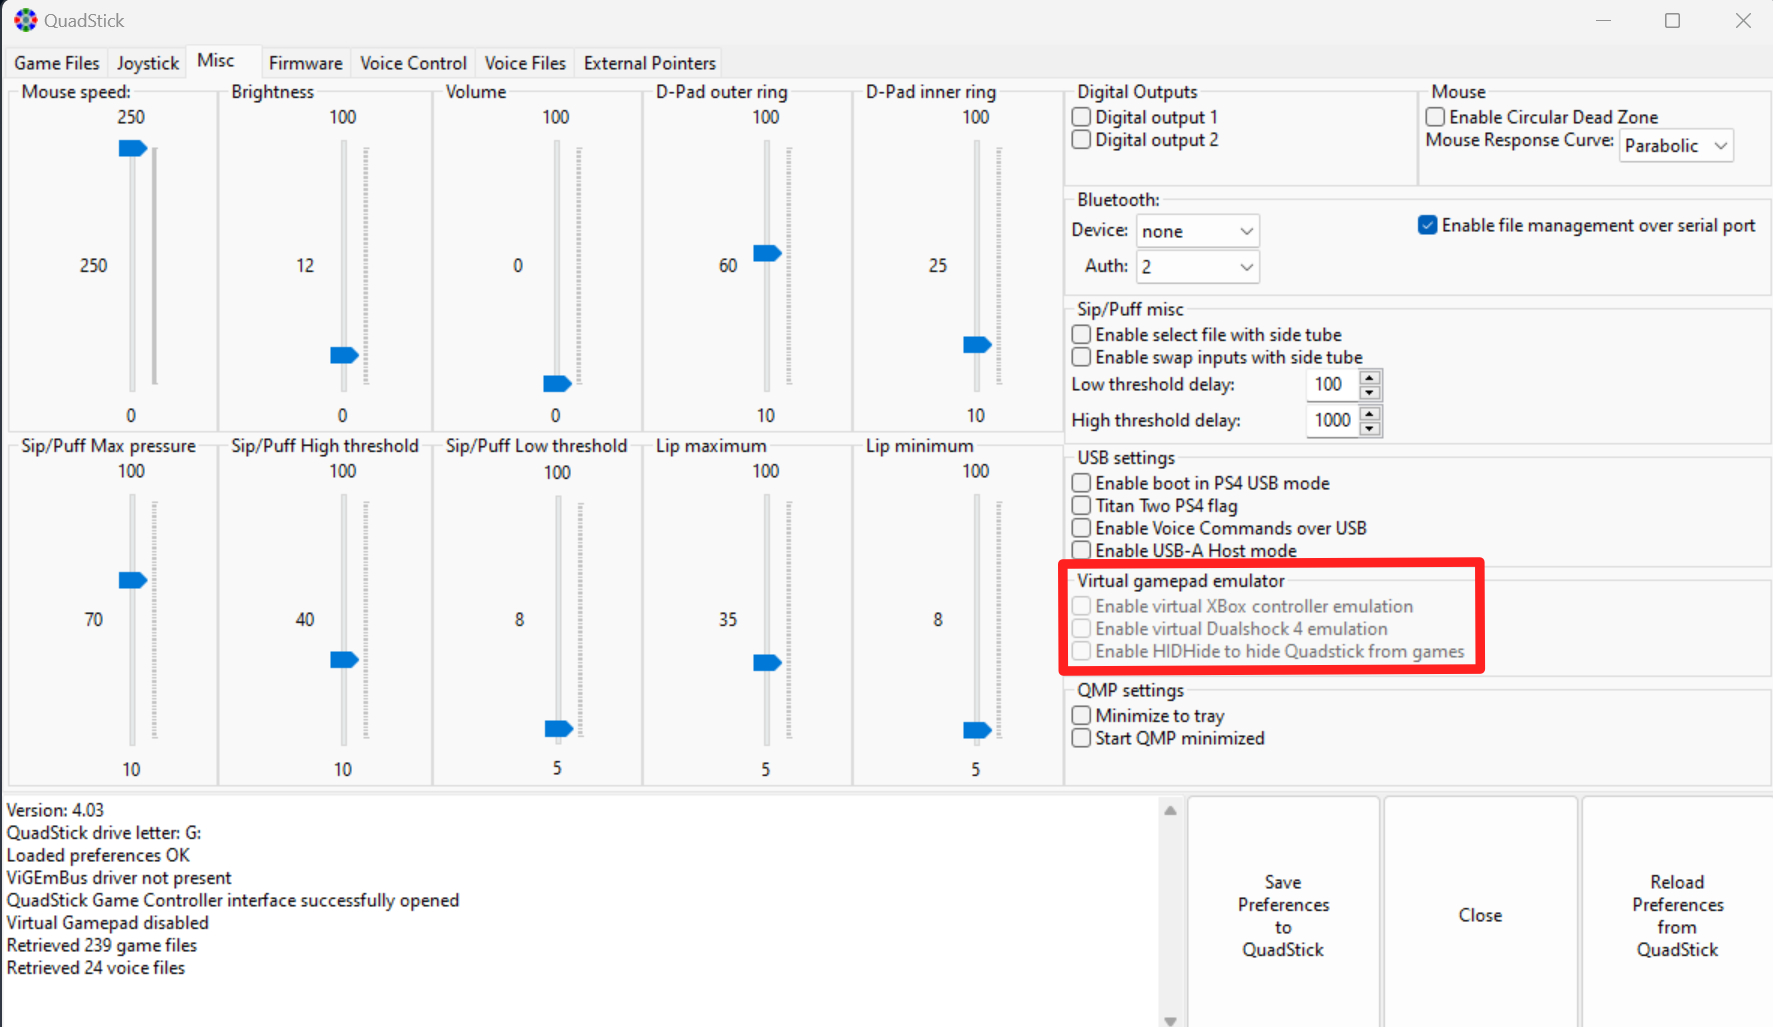Uncheck Enable file management over serial port

pyautogui.click(x=1427, y=225)
